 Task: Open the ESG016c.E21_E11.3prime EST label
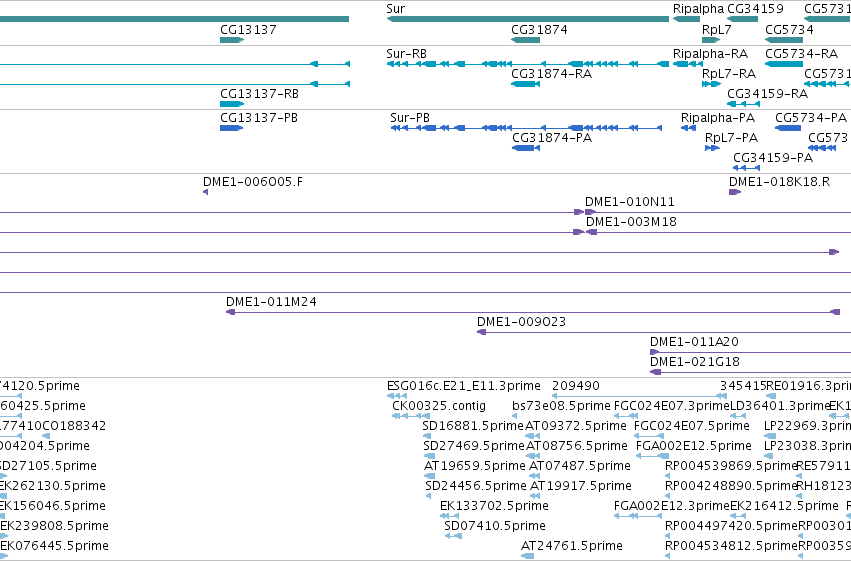point(463,386)
